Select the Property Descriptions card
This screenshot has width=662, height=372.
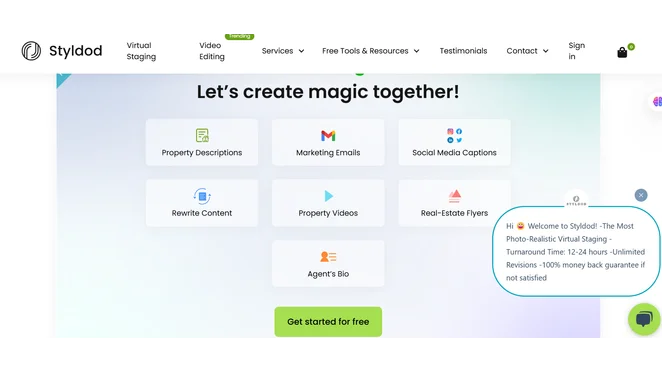click(x=202, y=142)
